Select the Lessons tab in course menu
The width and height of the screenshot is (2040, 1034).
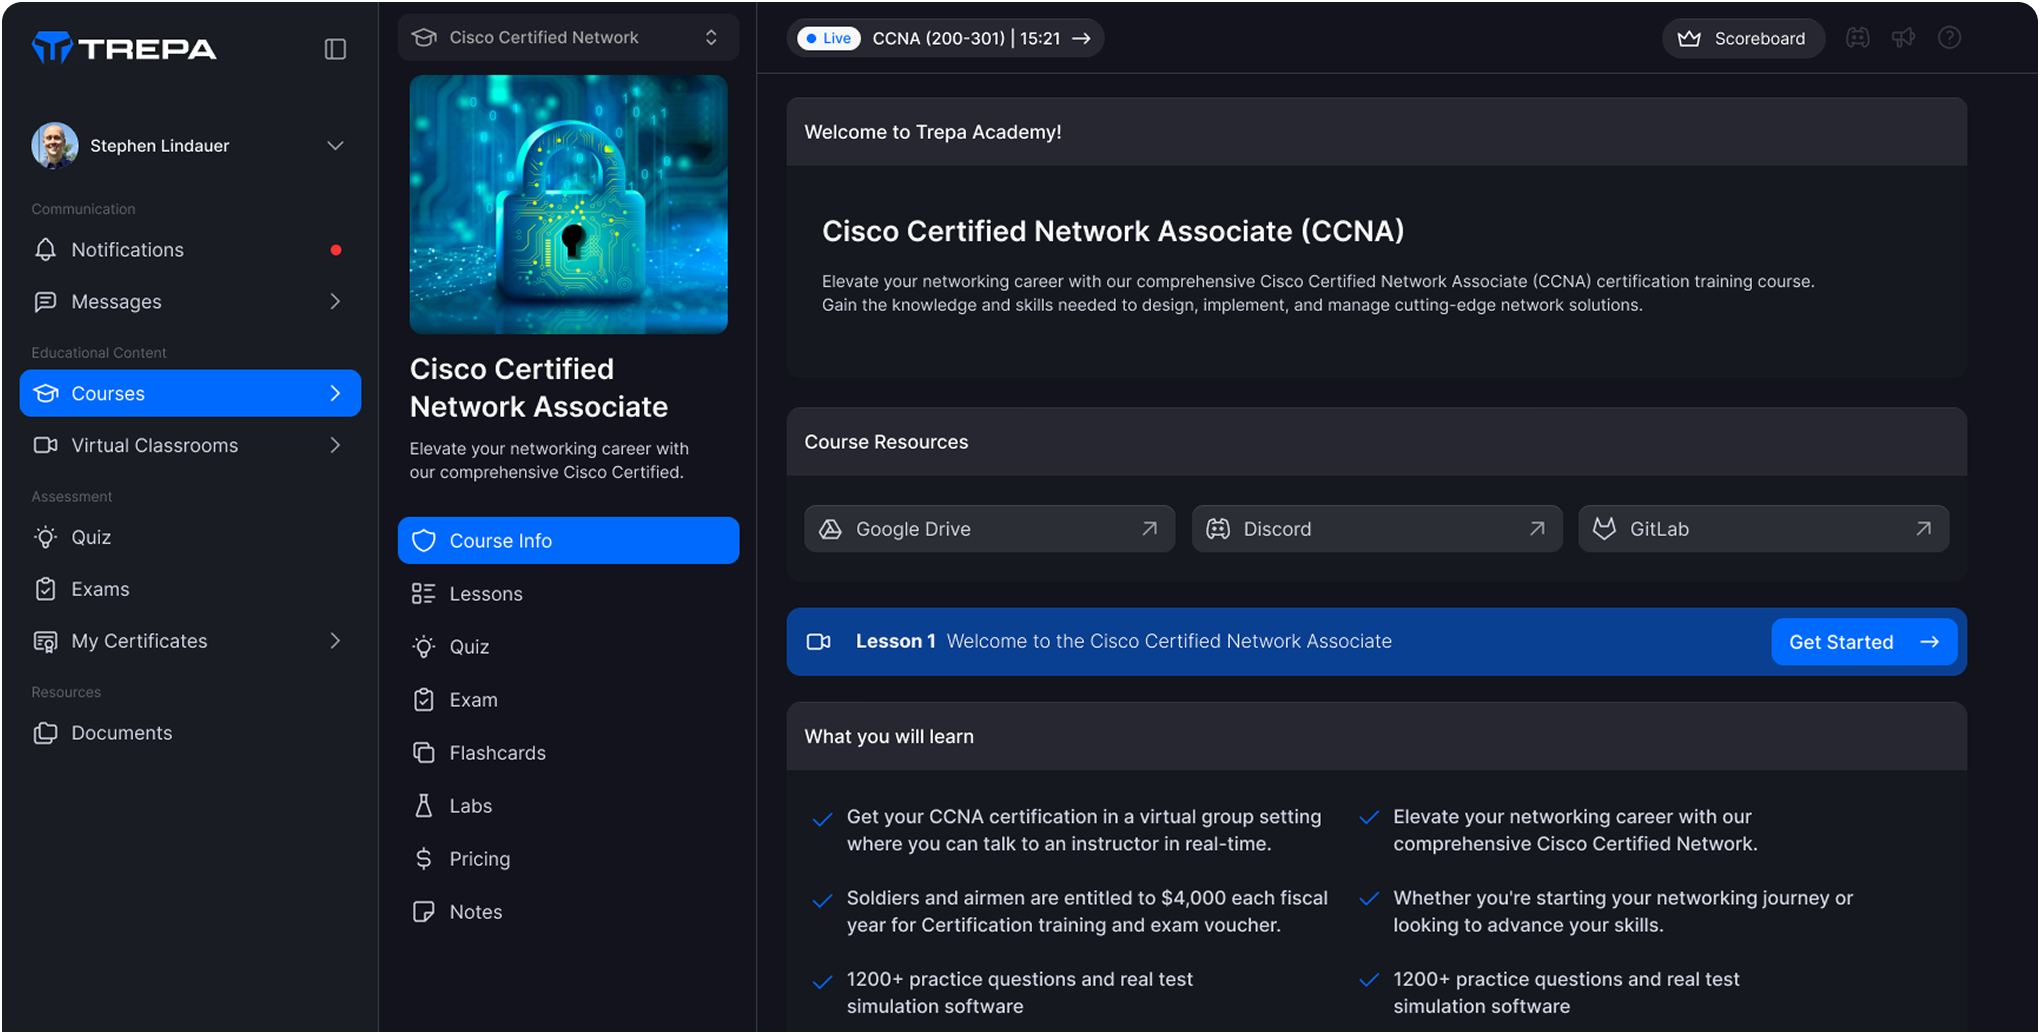click(568, 594)
